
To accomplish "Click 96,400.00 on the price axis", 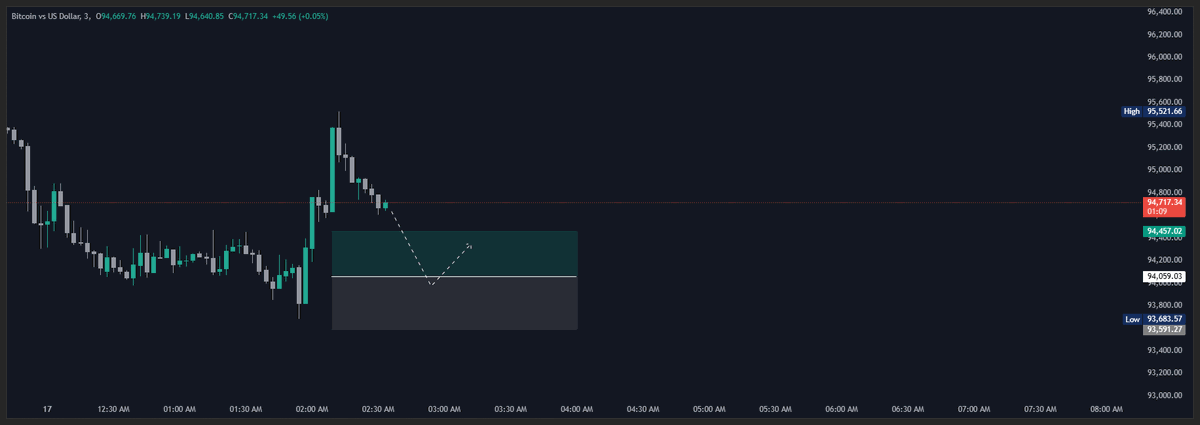I will pos(1164,12).
